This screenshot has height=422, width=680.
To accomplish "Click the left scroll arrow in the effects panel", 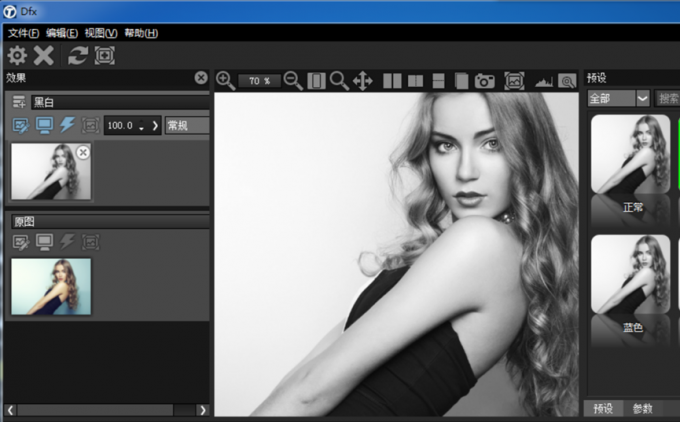I will 10,410.
